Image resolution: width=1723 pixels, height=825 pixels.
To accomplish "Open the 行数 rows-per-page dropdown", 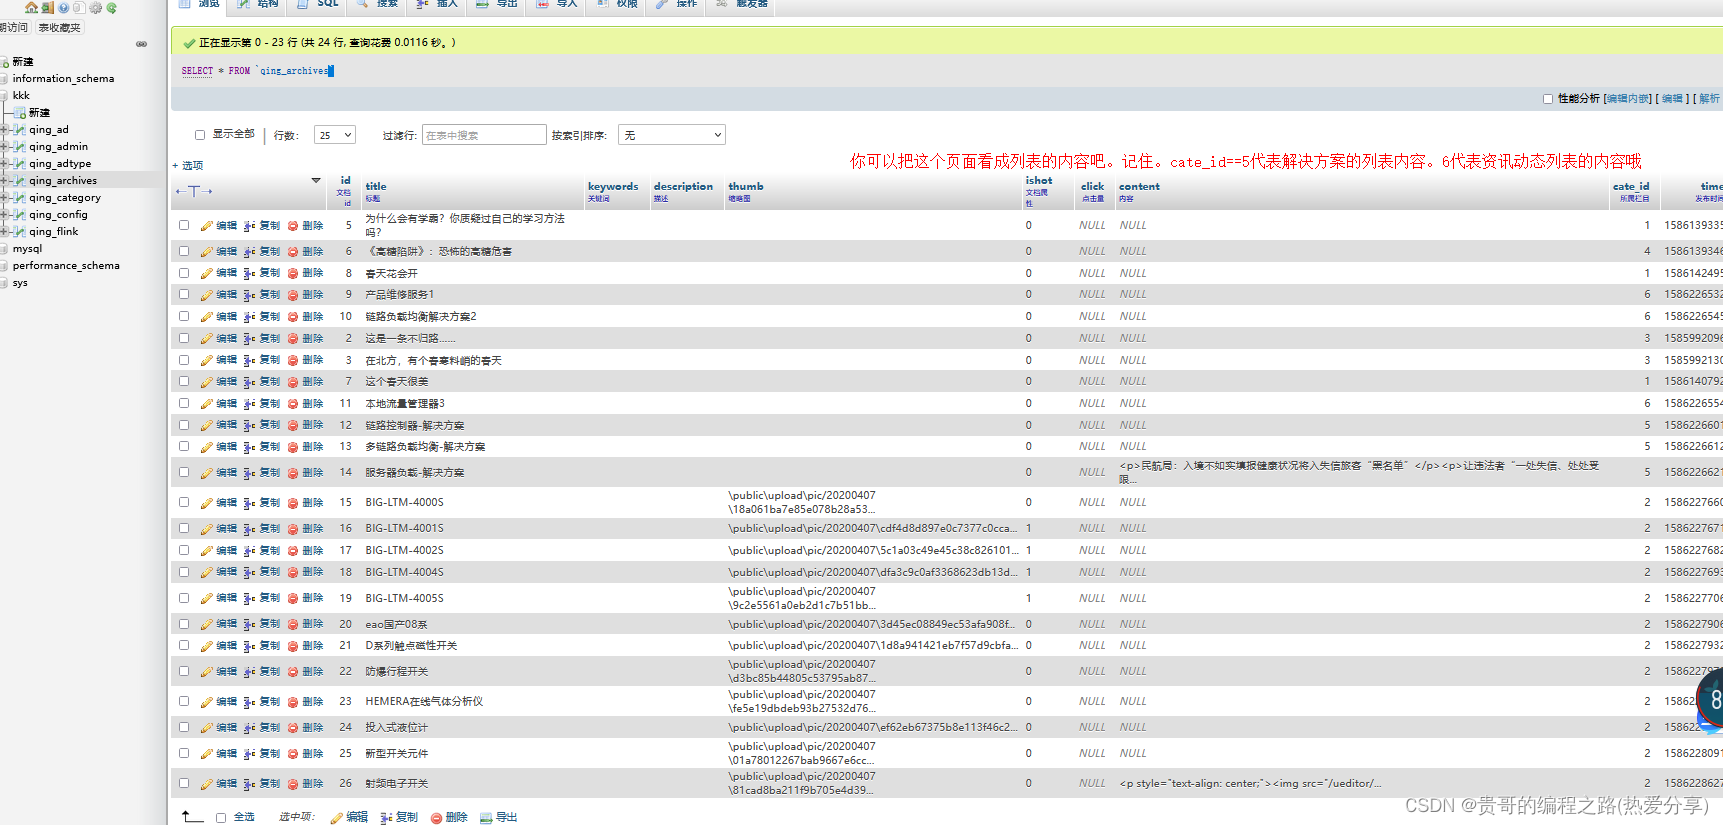I will pyautogui.click(x=335, y=135).
